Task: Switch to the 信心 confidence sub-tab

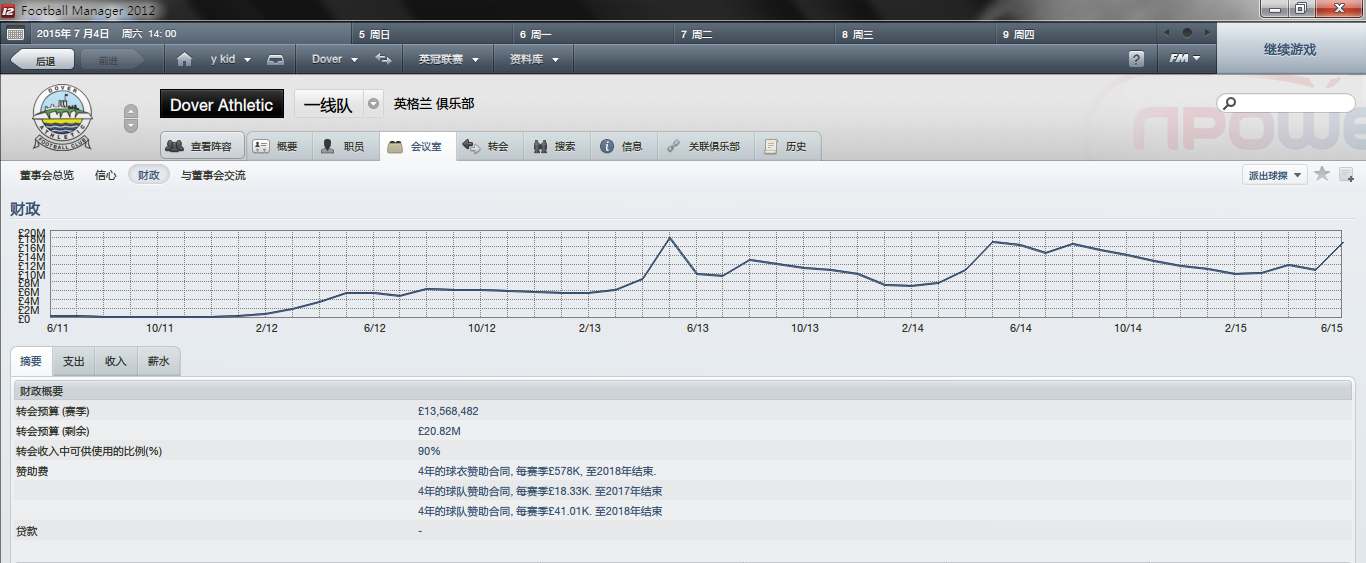Action: 106,175
